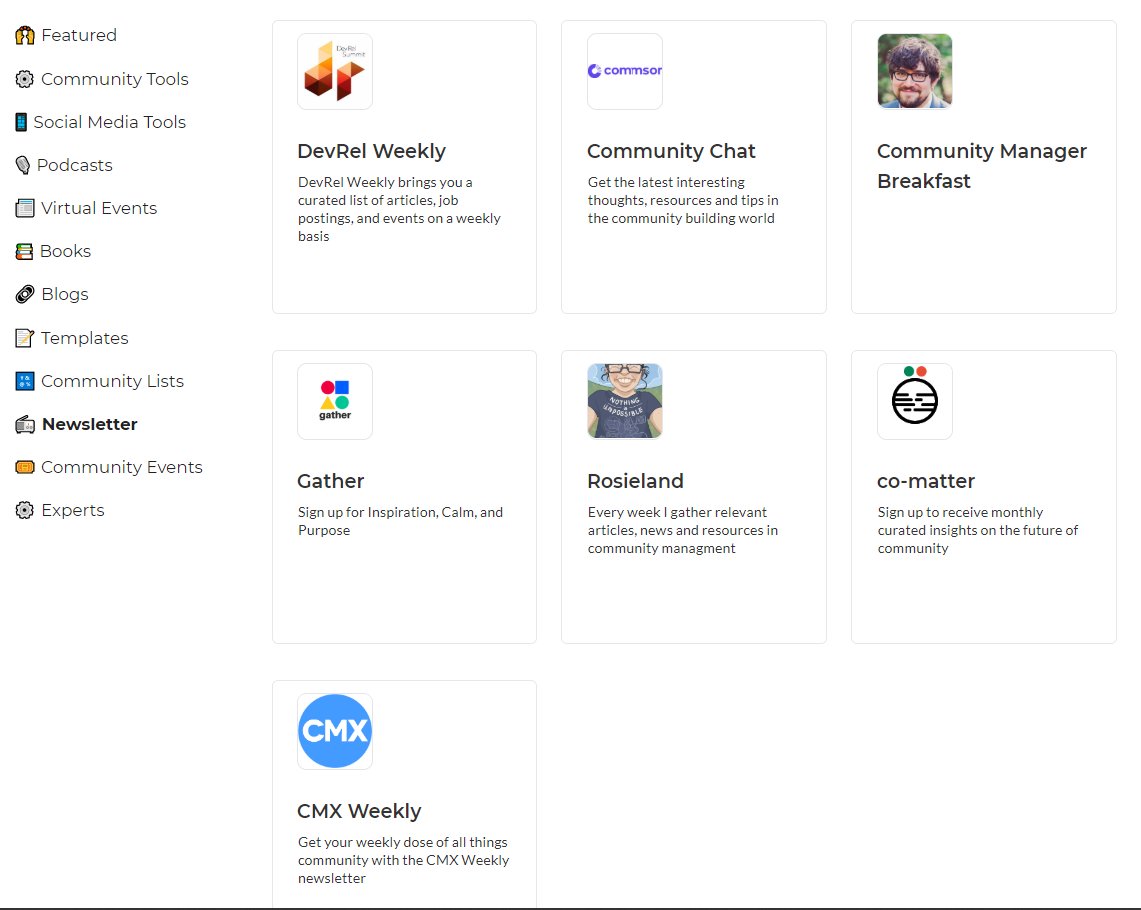Switch to the Community Events category
Viewport: 1141px width, 910px height.
tap(121, 467)
